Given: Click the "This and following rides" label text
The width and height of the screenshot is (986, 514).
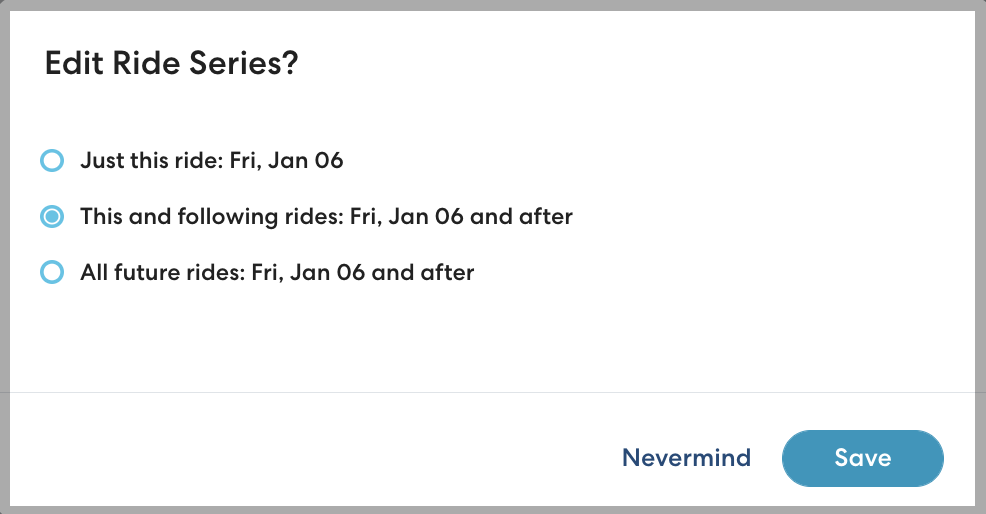Looking at the screenshot, I should pyautogui.click(x=212, y=216).
